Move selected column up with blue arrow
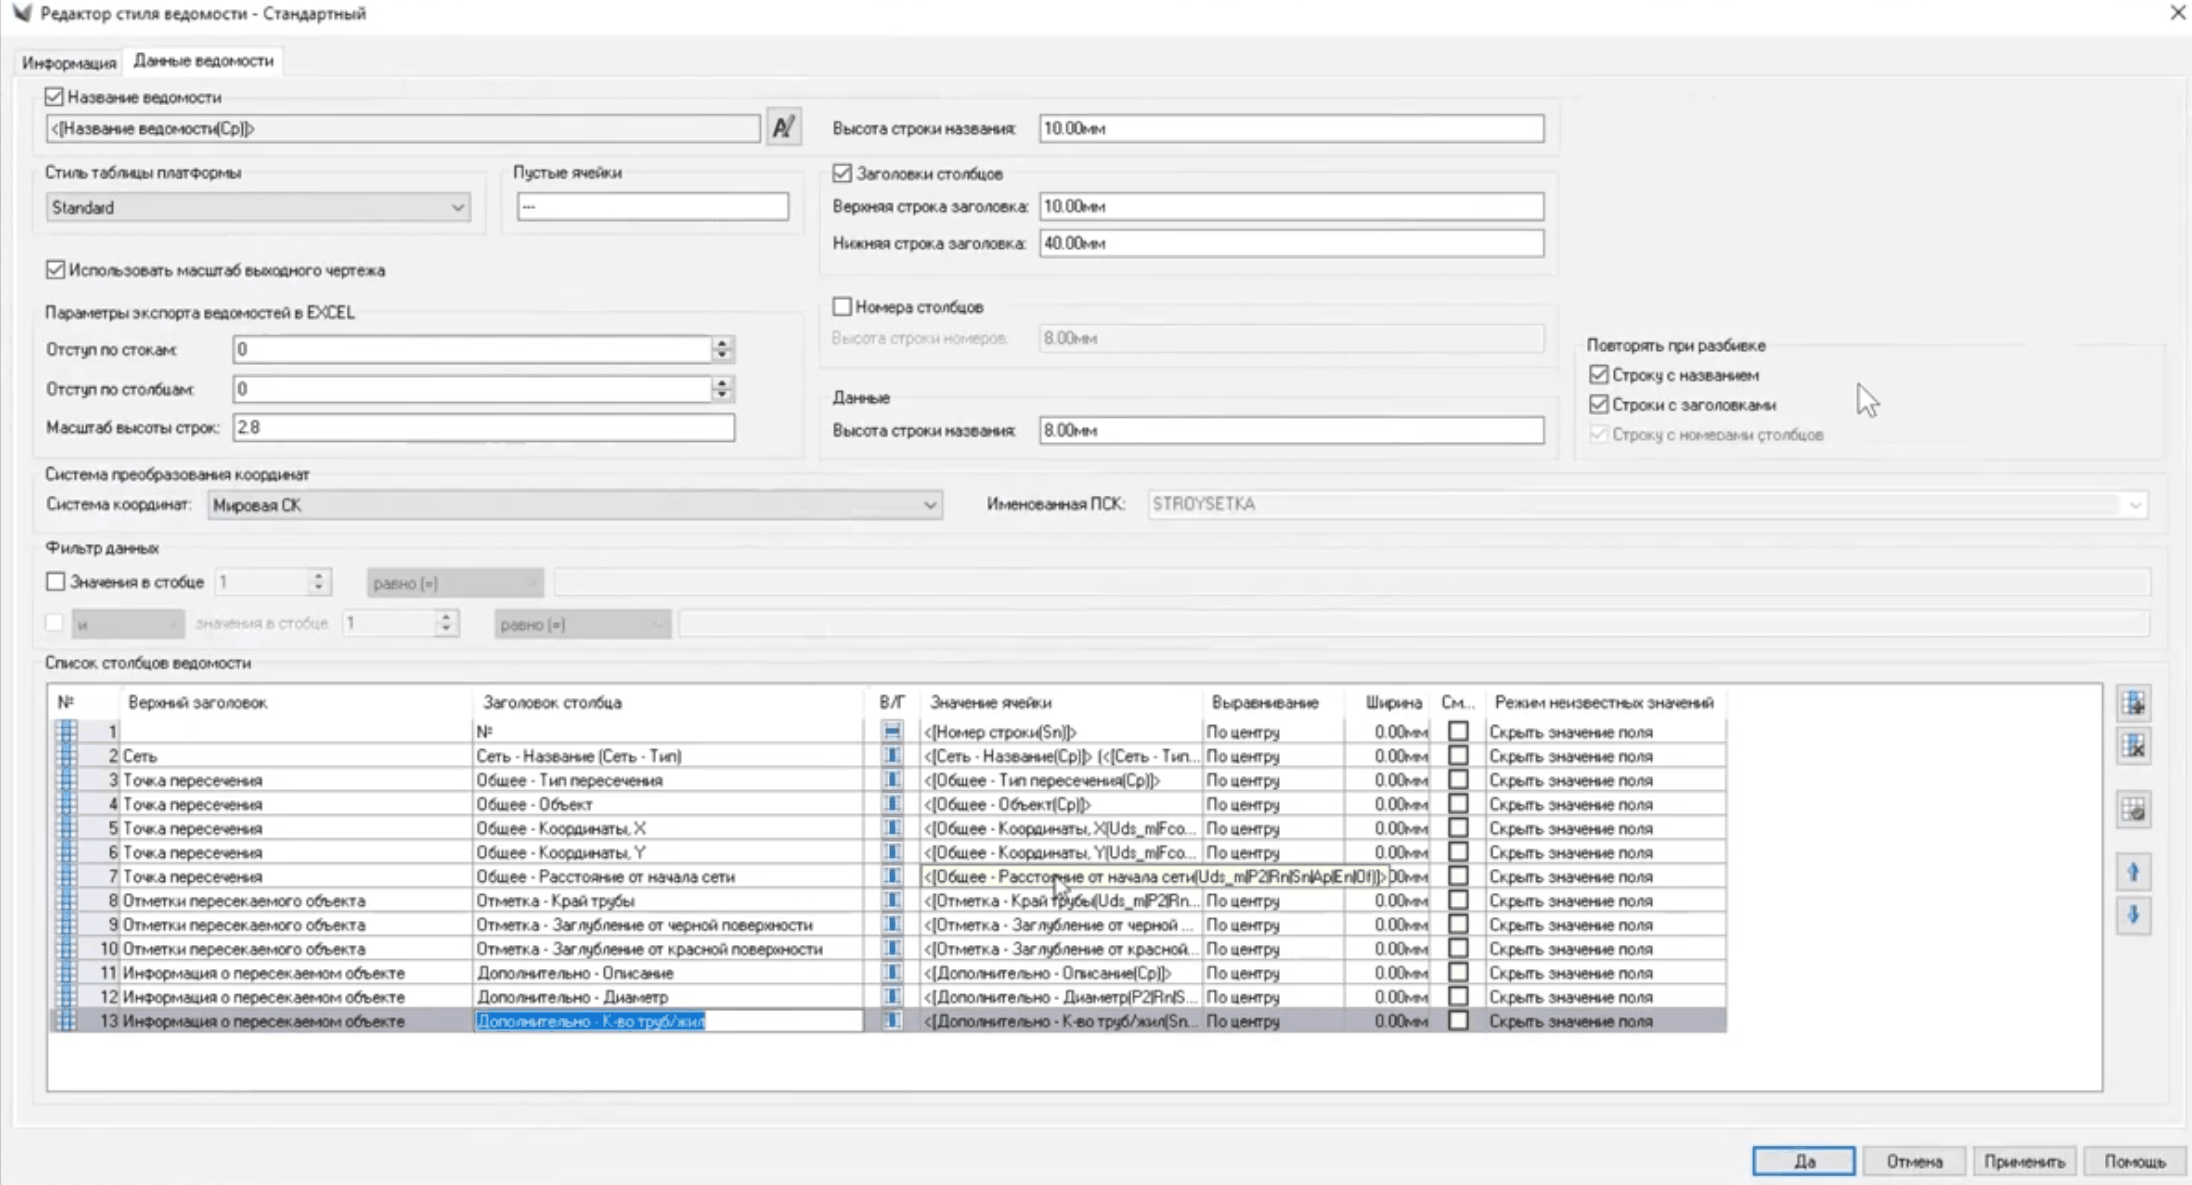 2133,873
